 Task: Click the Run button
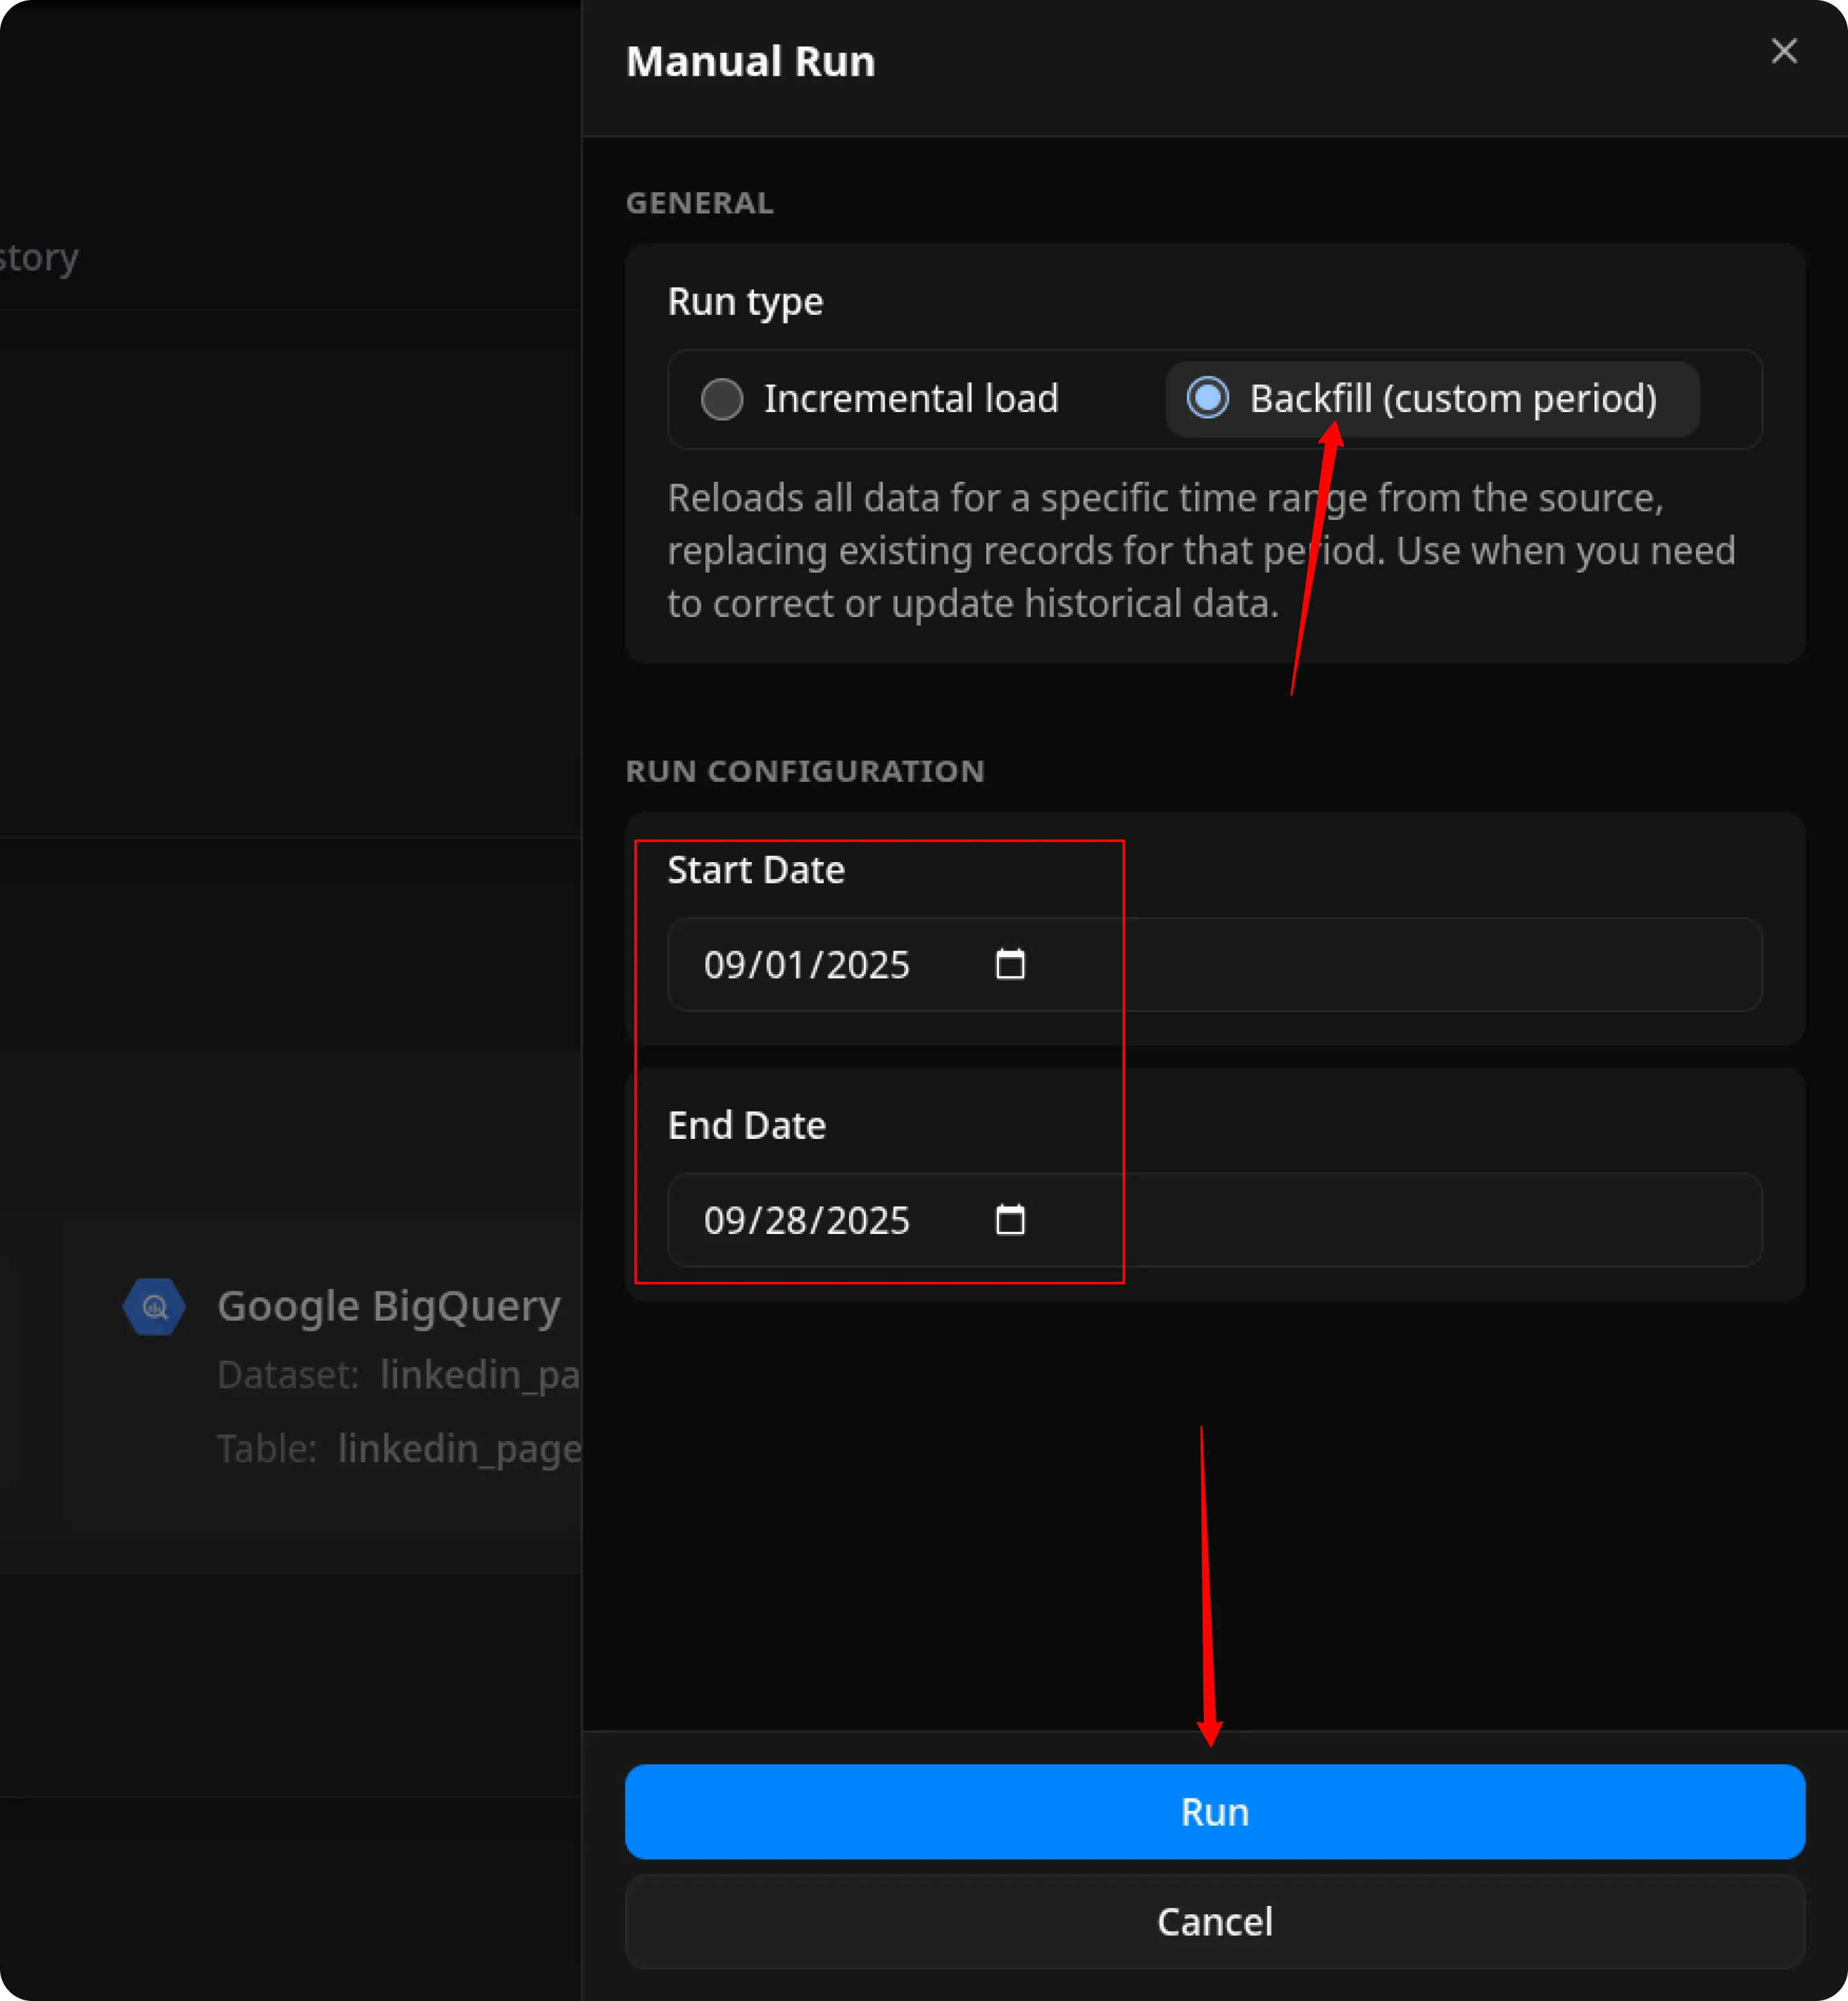1214,1811
